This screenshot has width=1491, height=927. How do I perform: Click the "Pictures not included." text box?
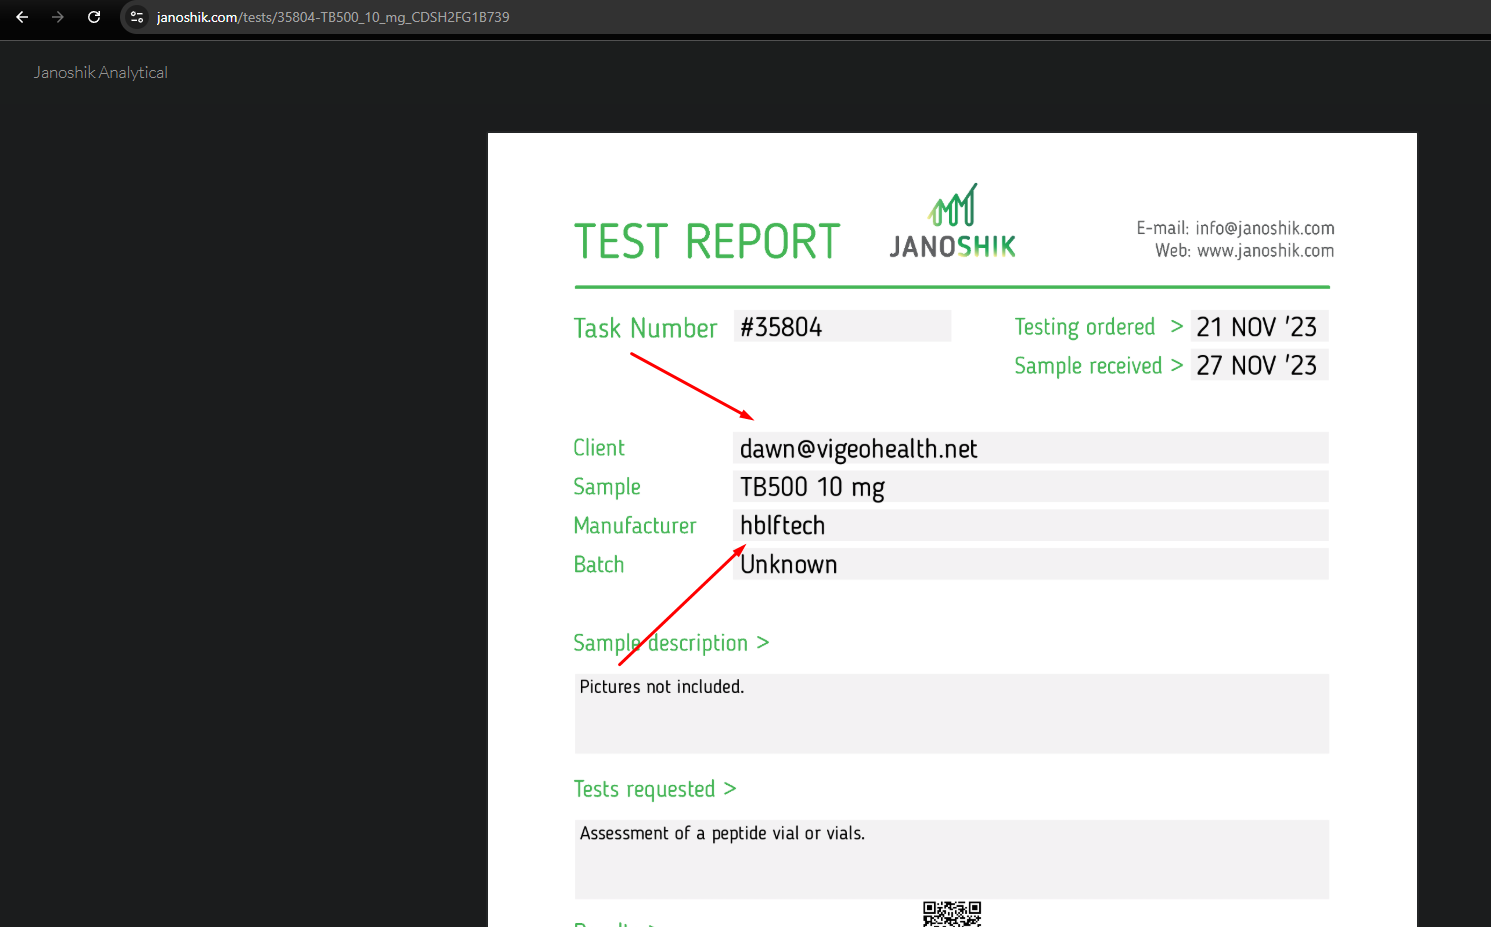click(x=950, y=712)
